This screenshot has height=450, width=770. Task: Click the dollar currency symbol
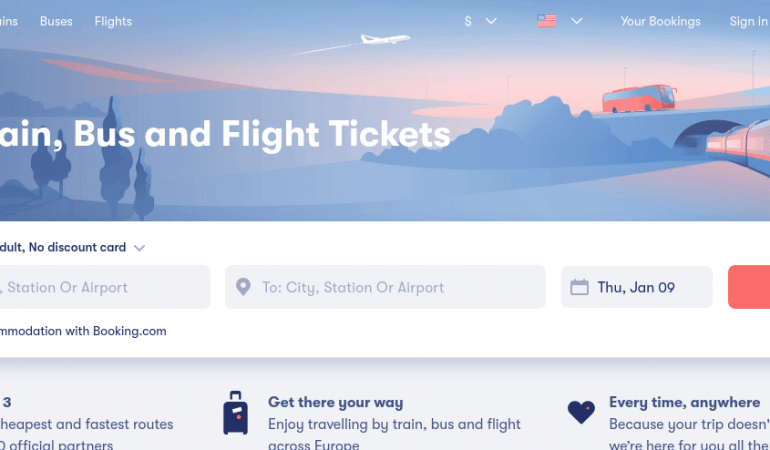(x=468, y=21)
